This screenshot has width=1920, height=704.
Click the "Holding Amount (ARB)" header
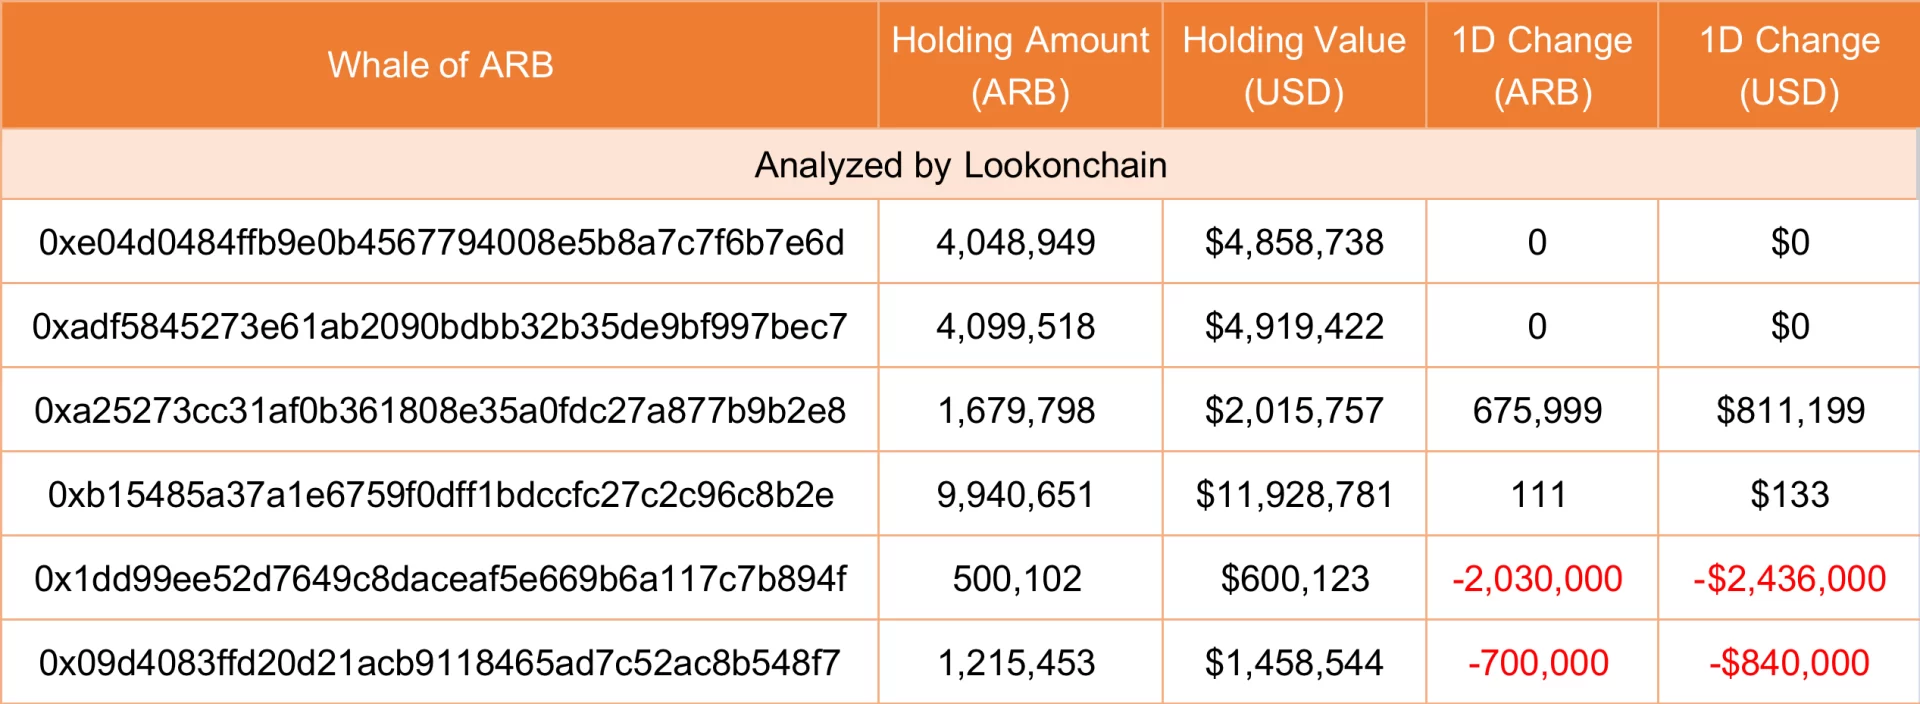pyautogui.click(x=1020, y=65)
